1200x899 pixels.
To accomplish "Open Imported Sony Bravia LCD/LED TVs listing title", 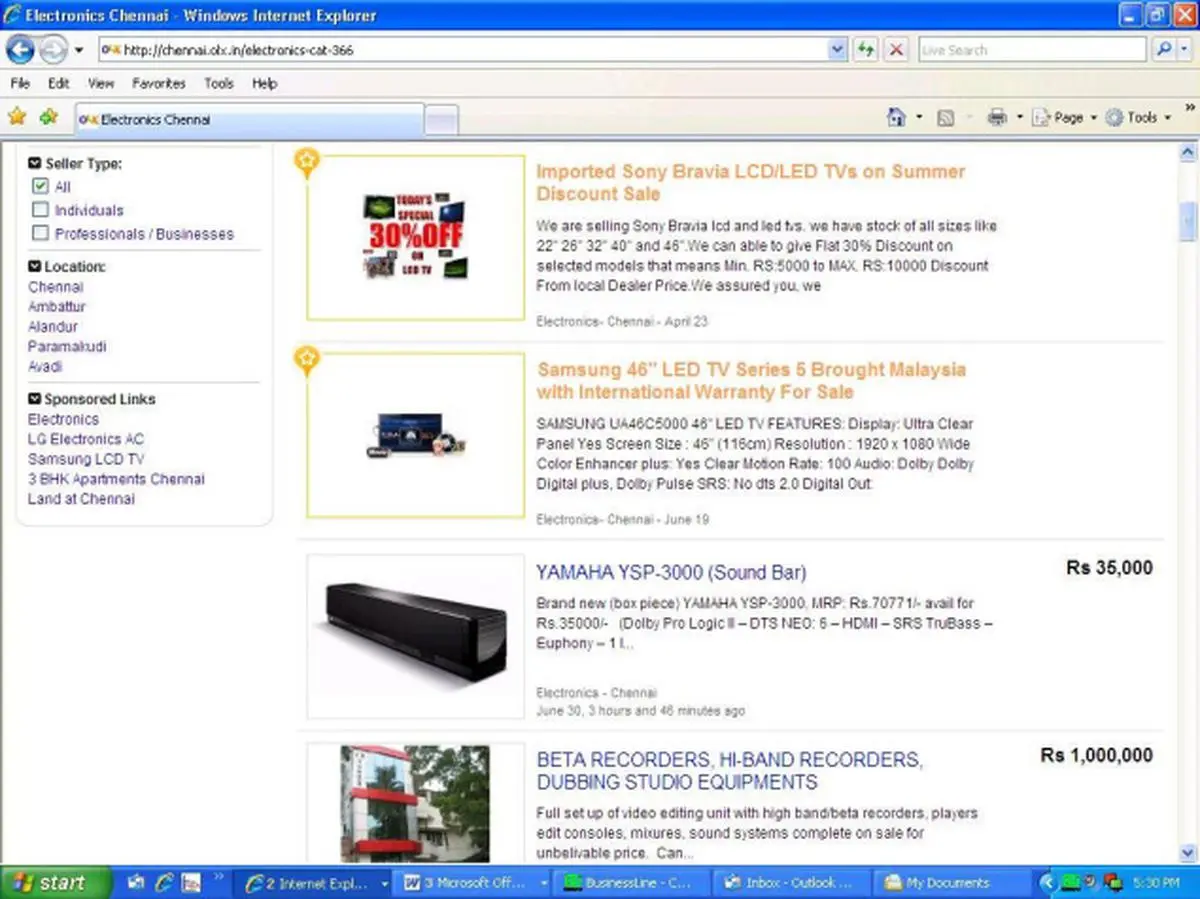I will pos(751,182).
